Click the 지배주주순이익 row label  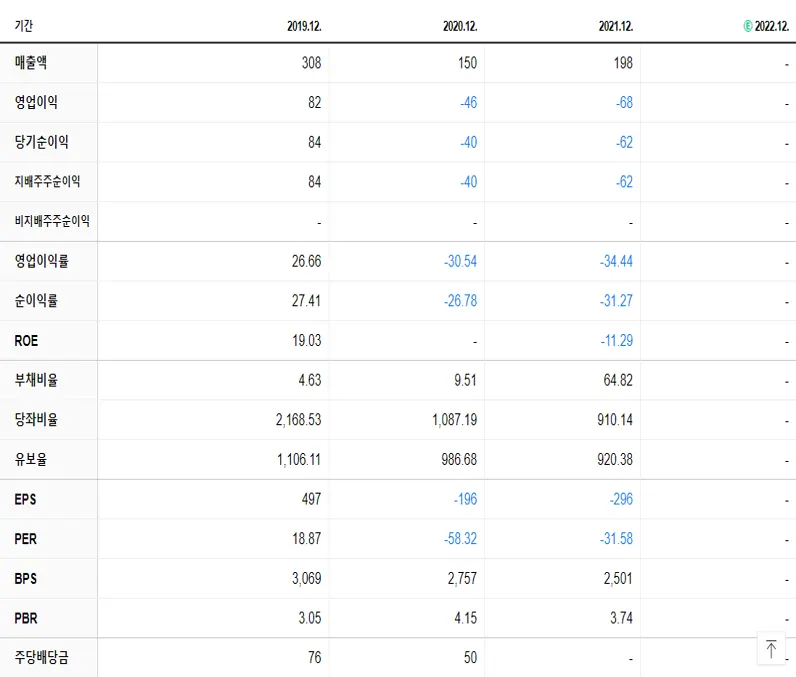pyautogui.click(x=47, y=181)
